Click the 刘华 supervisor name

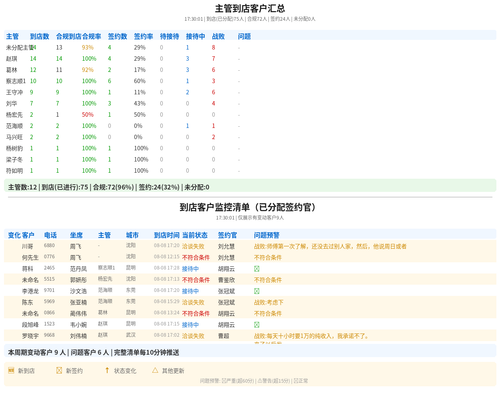point(12,104)
